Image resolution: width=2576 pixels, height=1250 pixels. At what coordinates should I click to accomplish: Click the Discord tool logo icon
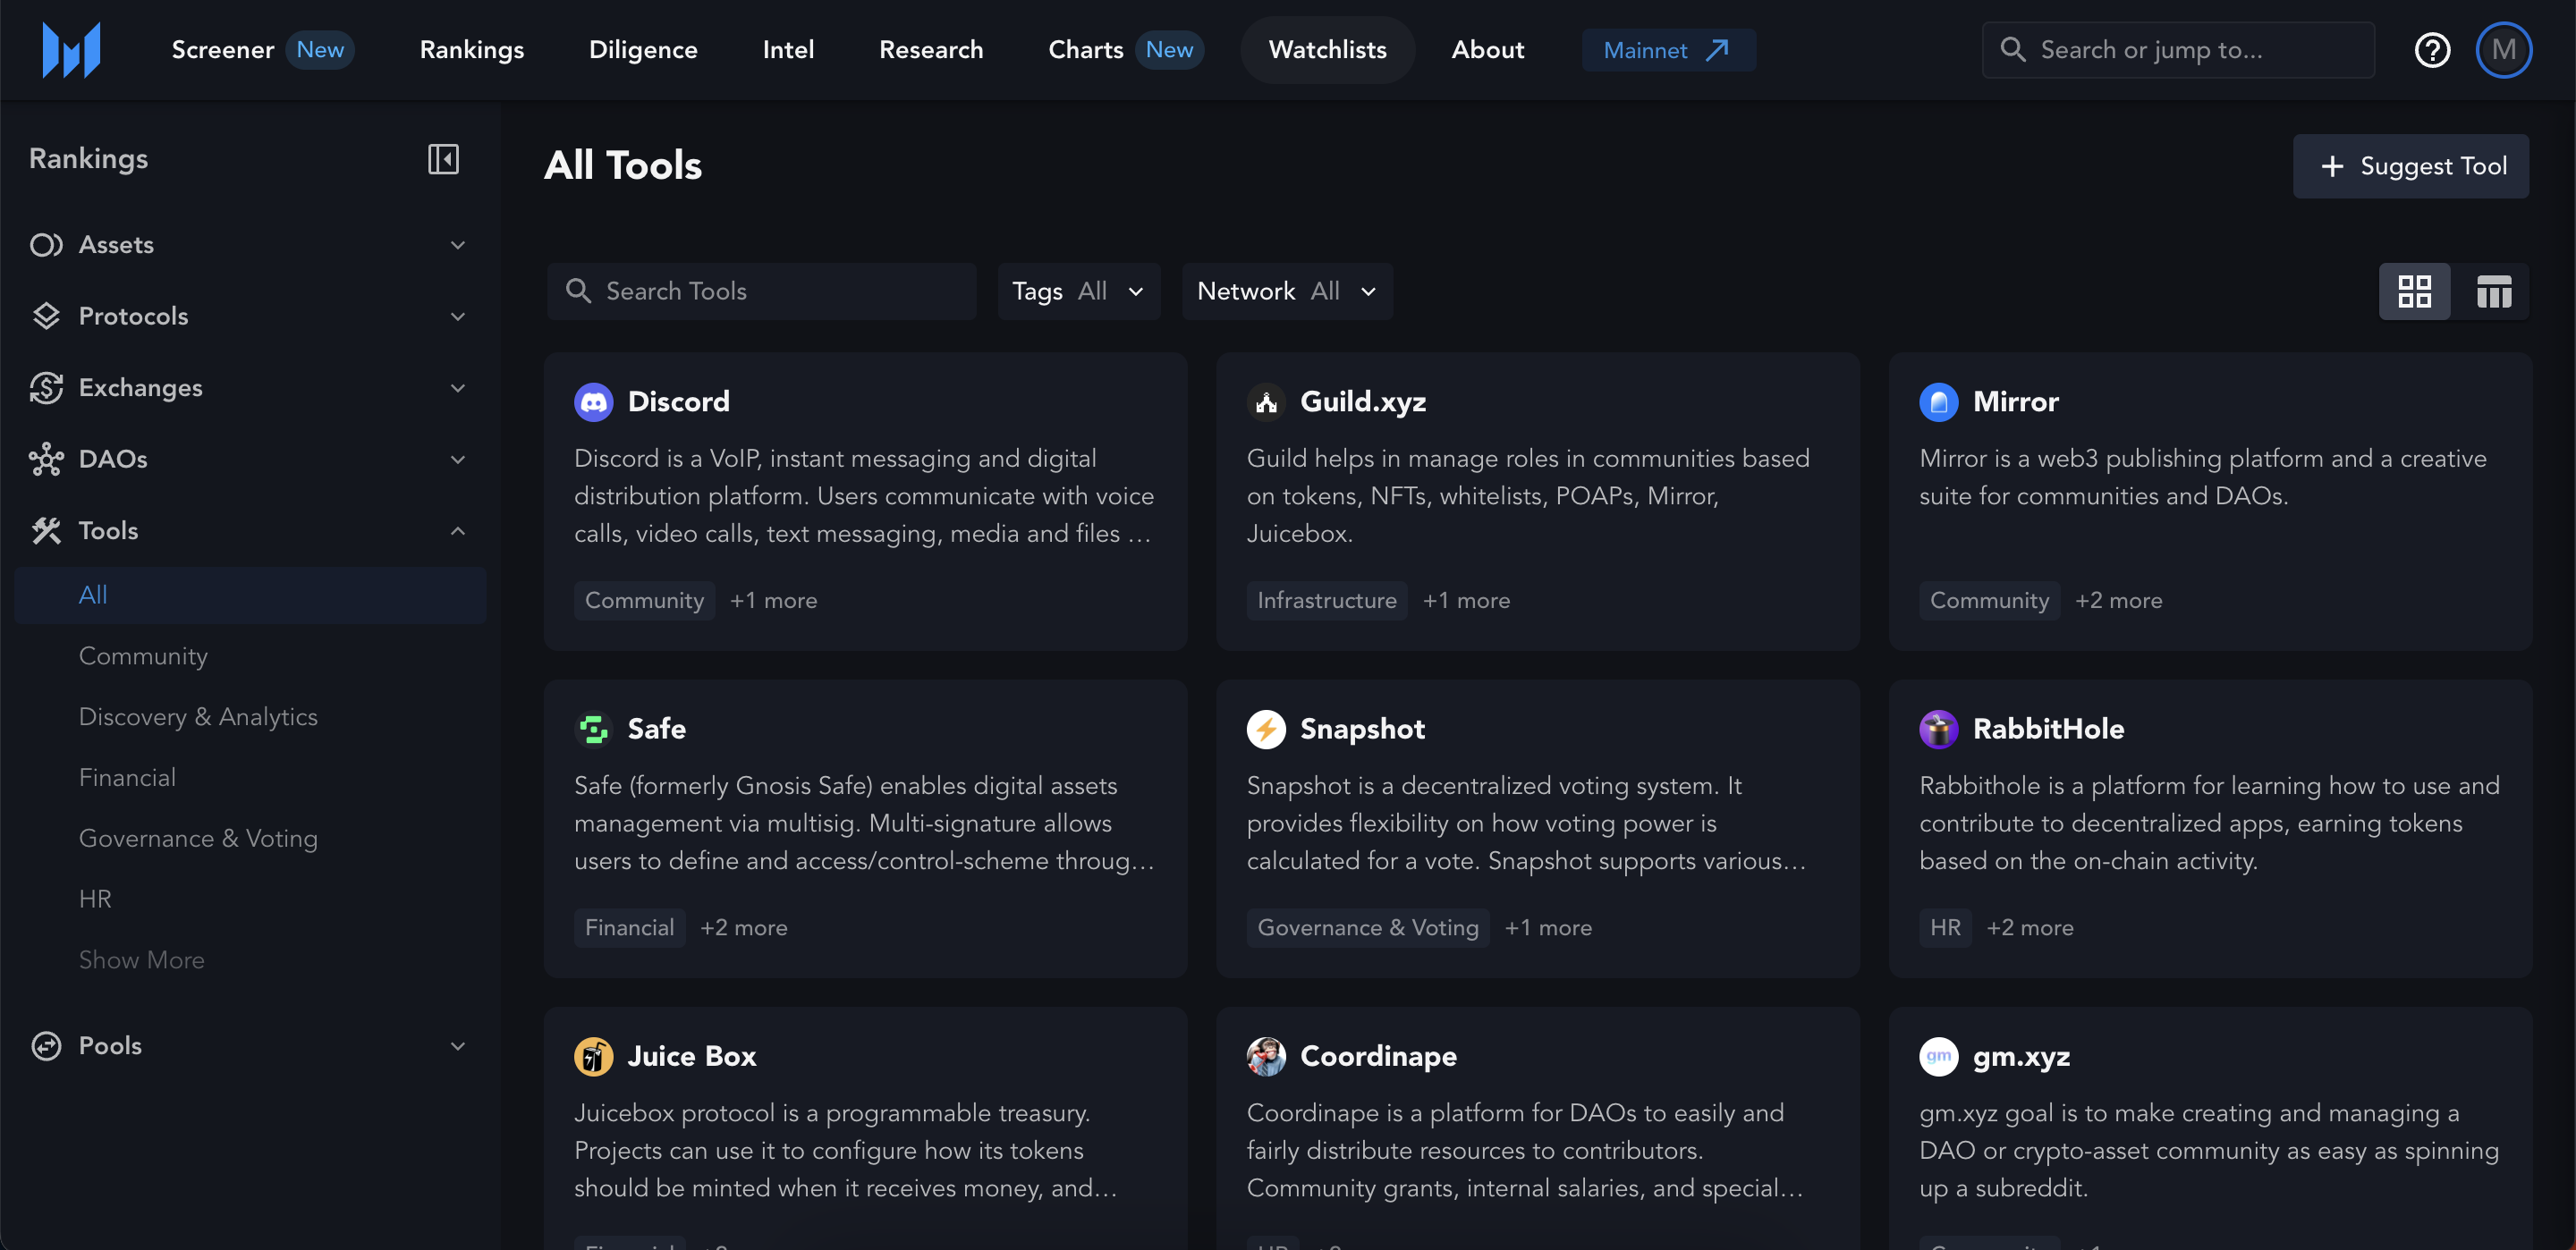point(593,402)
